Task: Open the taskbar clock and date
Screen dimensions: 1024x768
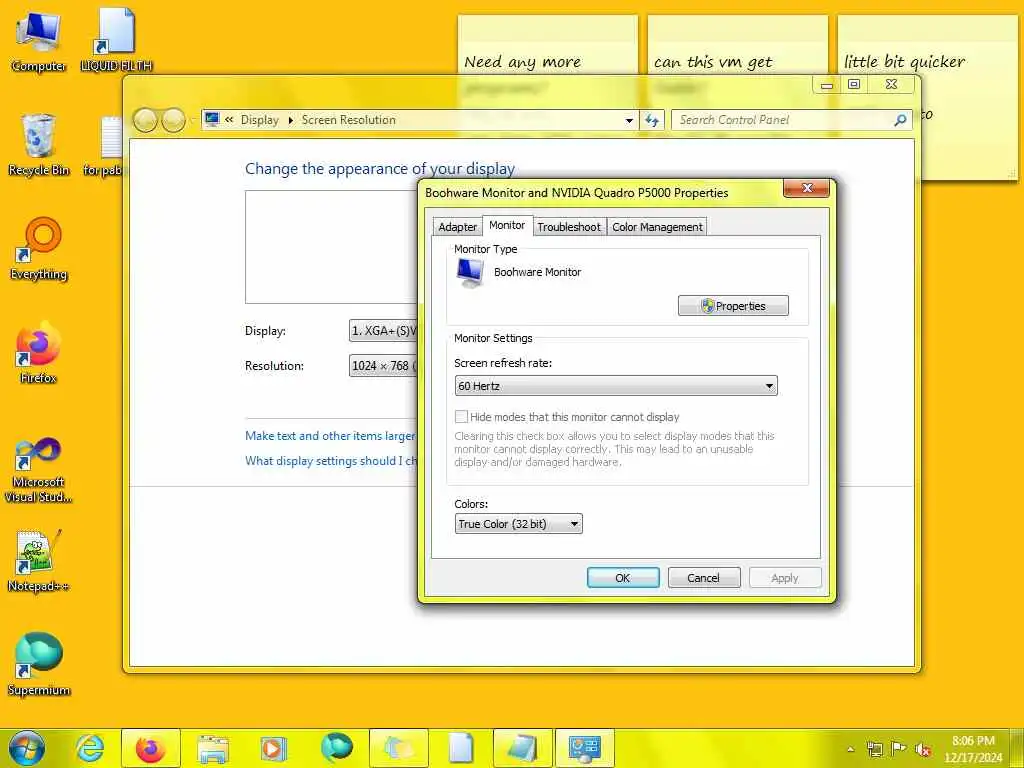Action: 973,749
